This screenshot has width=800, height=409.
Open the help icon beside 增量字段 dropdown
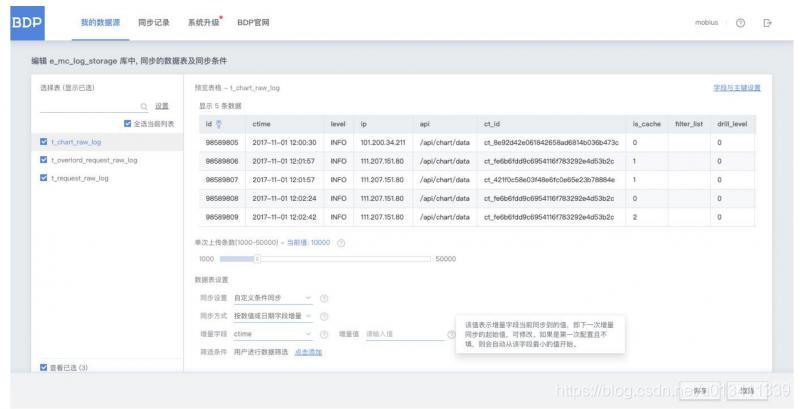click(324, 335)
